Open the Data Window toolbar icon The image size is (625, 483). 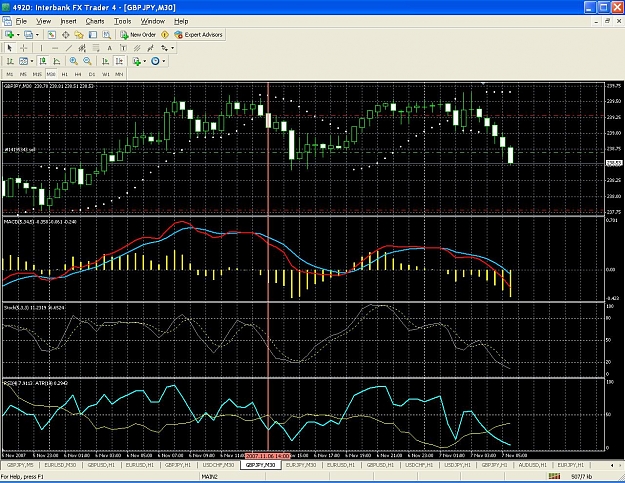(65, 35)
